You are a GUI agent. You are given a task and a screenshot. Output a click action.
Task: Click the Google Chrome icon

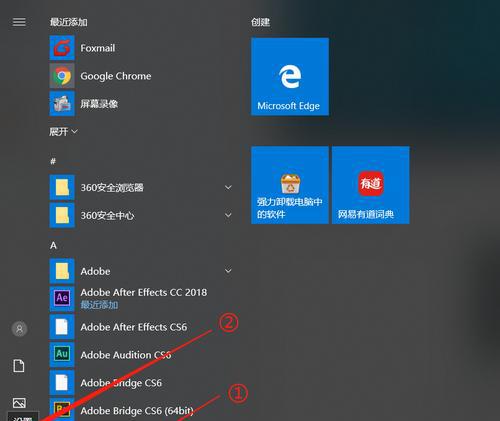[62, 76]
